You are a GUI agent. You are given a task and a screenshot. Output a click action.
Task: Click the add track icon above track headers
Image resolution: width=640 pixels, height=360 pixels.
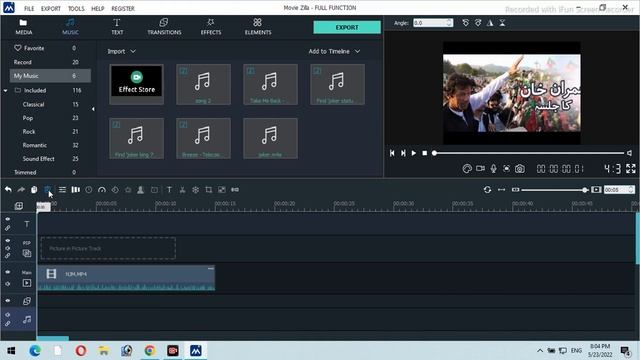click(19, 206)
